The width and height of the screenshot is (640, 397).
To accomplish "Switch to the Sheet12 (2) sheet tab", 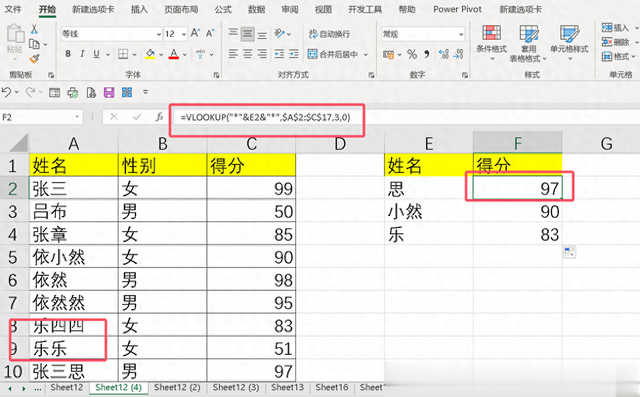I will (177, 387).
